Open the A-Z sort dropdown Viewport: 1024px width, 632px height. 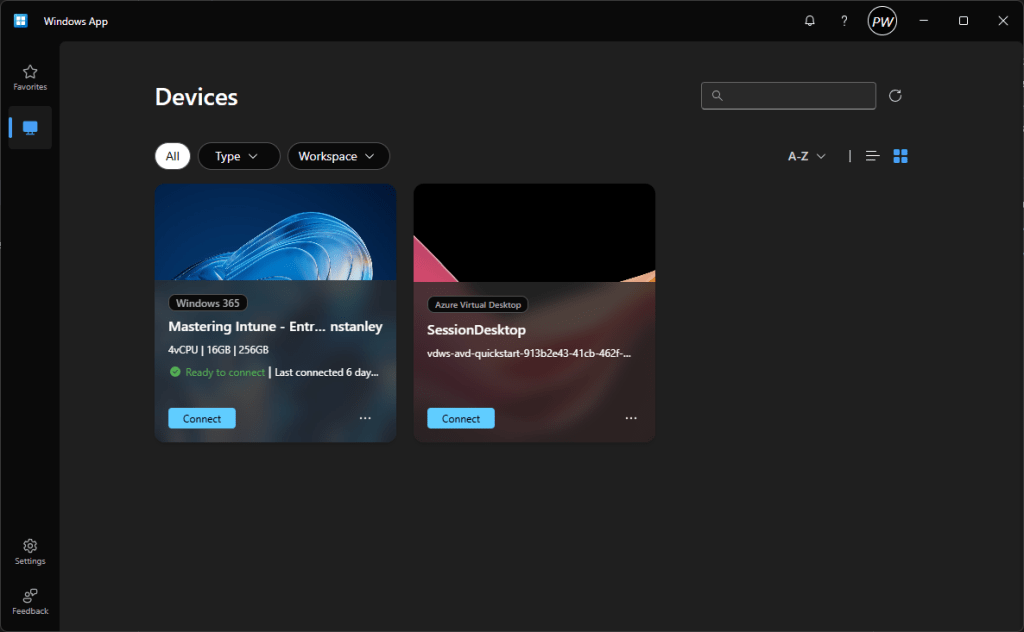807,156
